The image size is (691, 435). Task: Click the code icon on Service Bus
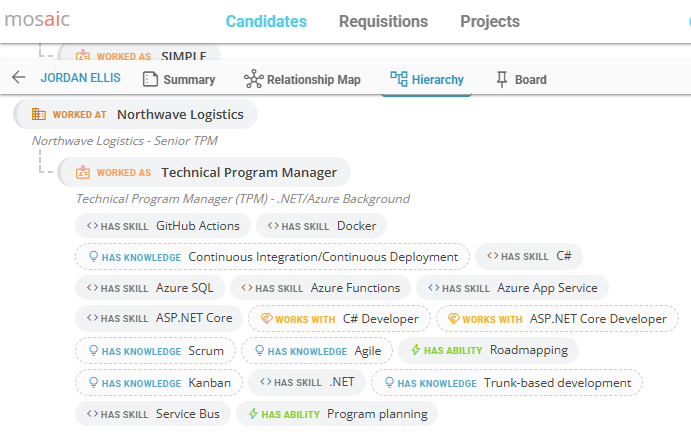point(93,414)
